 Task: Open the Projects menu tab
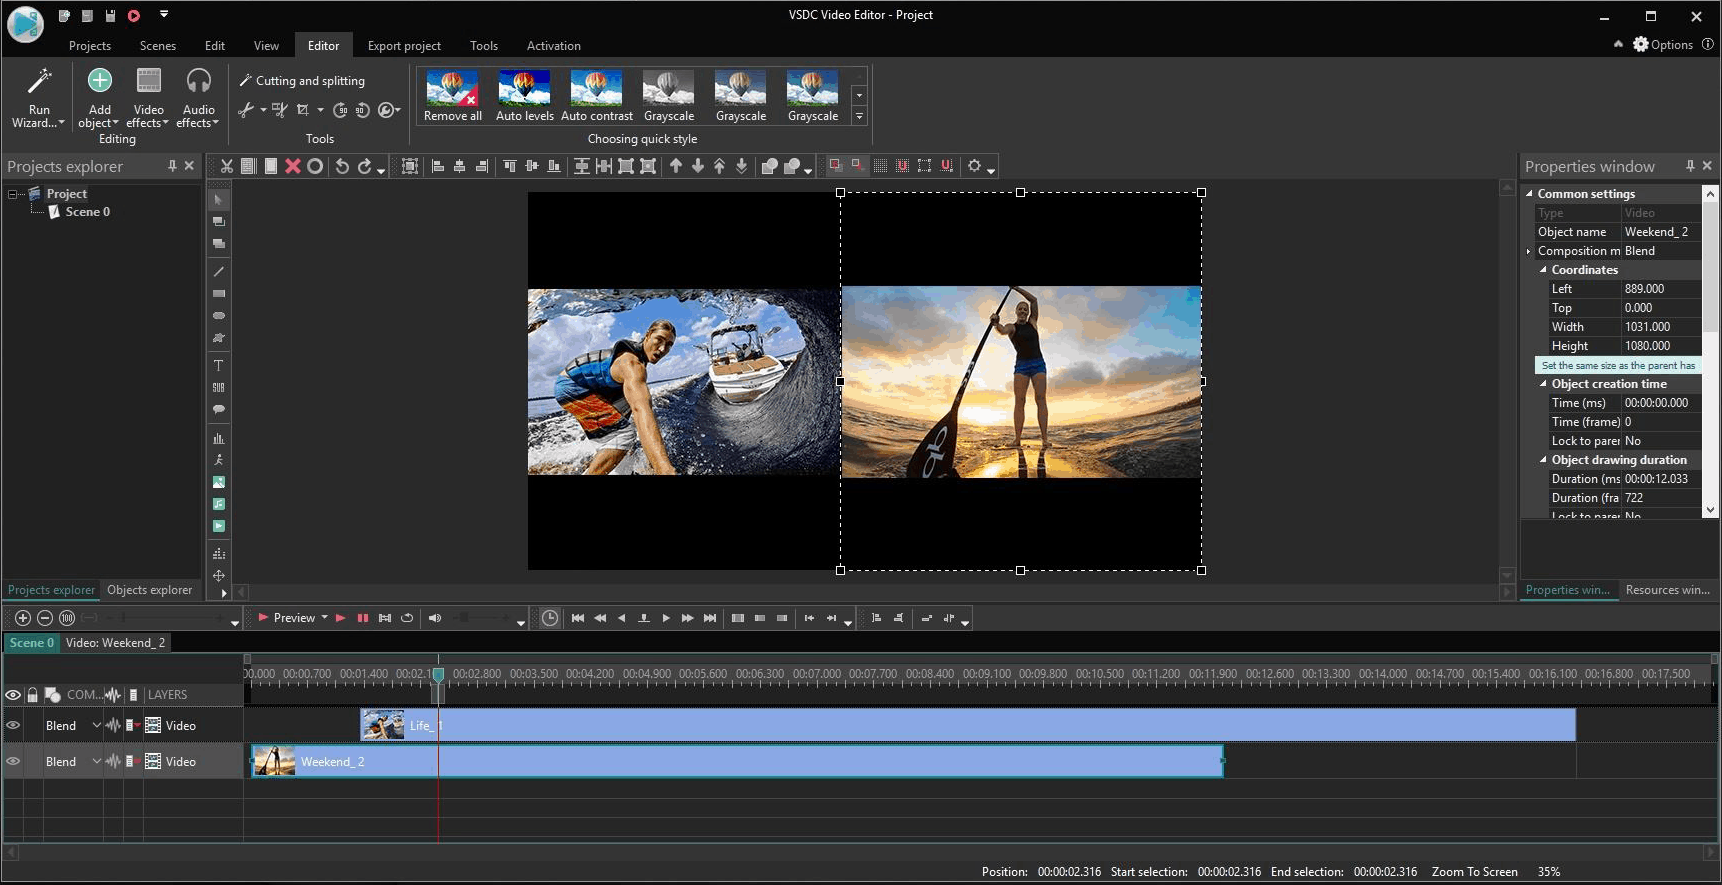(90, 46)
